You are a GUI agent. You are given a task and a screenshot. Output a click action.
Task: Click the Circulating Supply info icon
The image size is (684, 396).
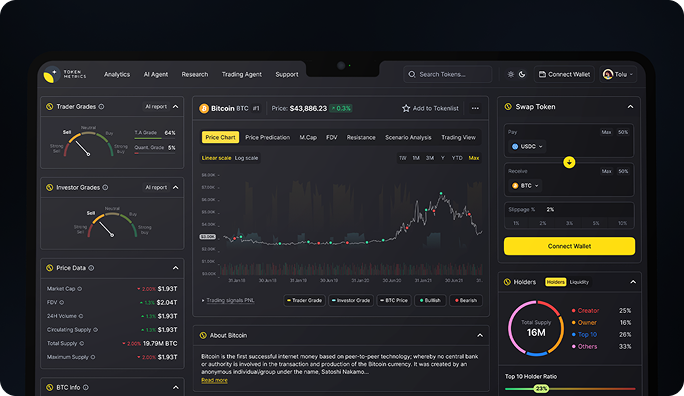96,330
